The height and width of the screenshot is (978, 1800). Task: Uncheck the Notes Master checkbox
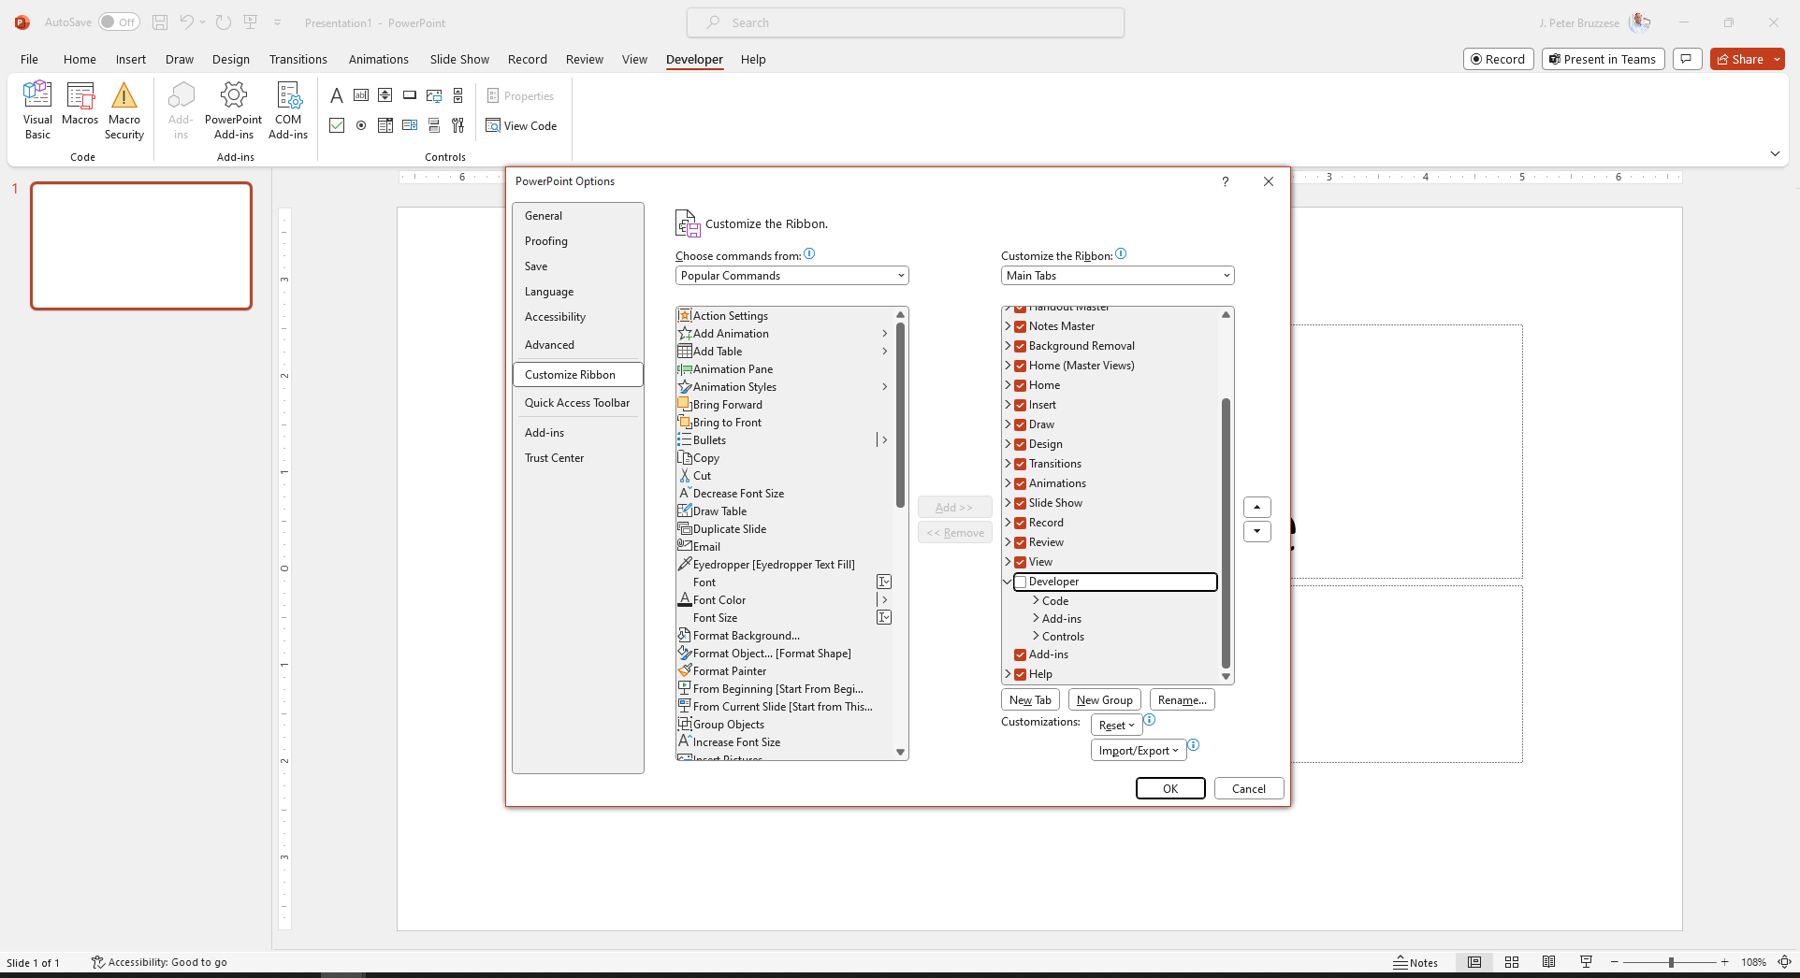[x=1020, y=326]
